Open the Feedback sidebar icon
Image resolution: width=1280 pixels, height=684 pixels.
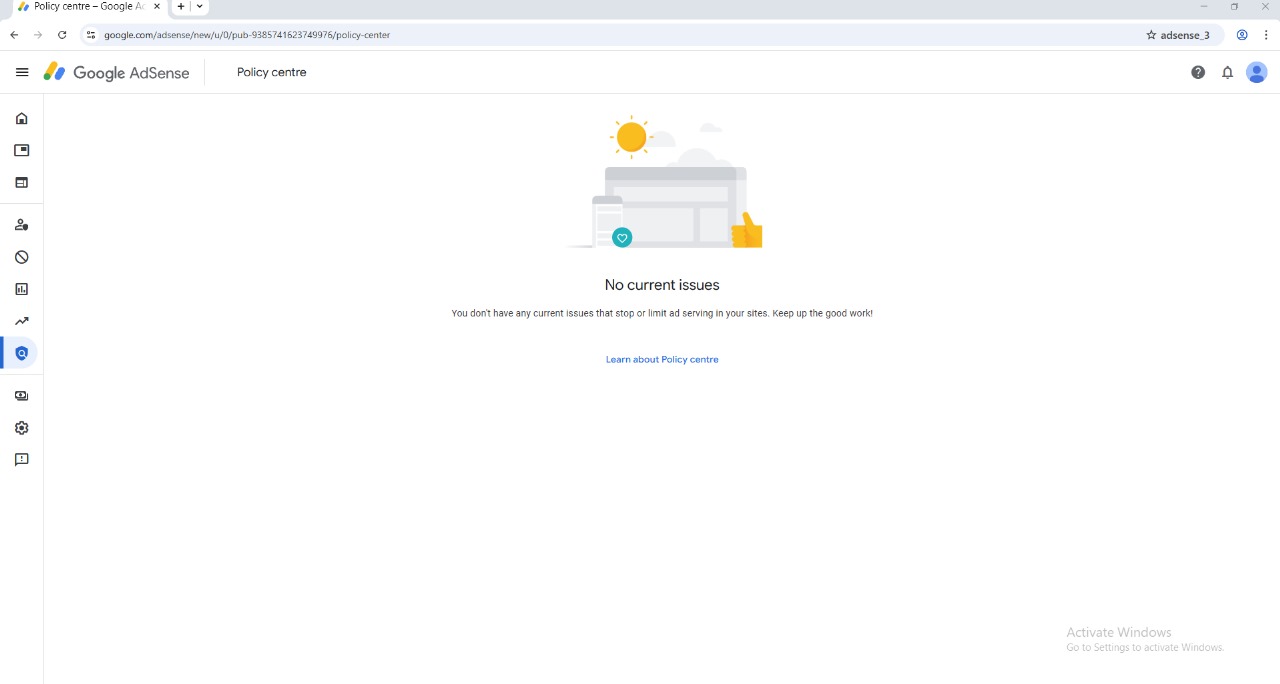pyautogui.click(x=22, y=460)
